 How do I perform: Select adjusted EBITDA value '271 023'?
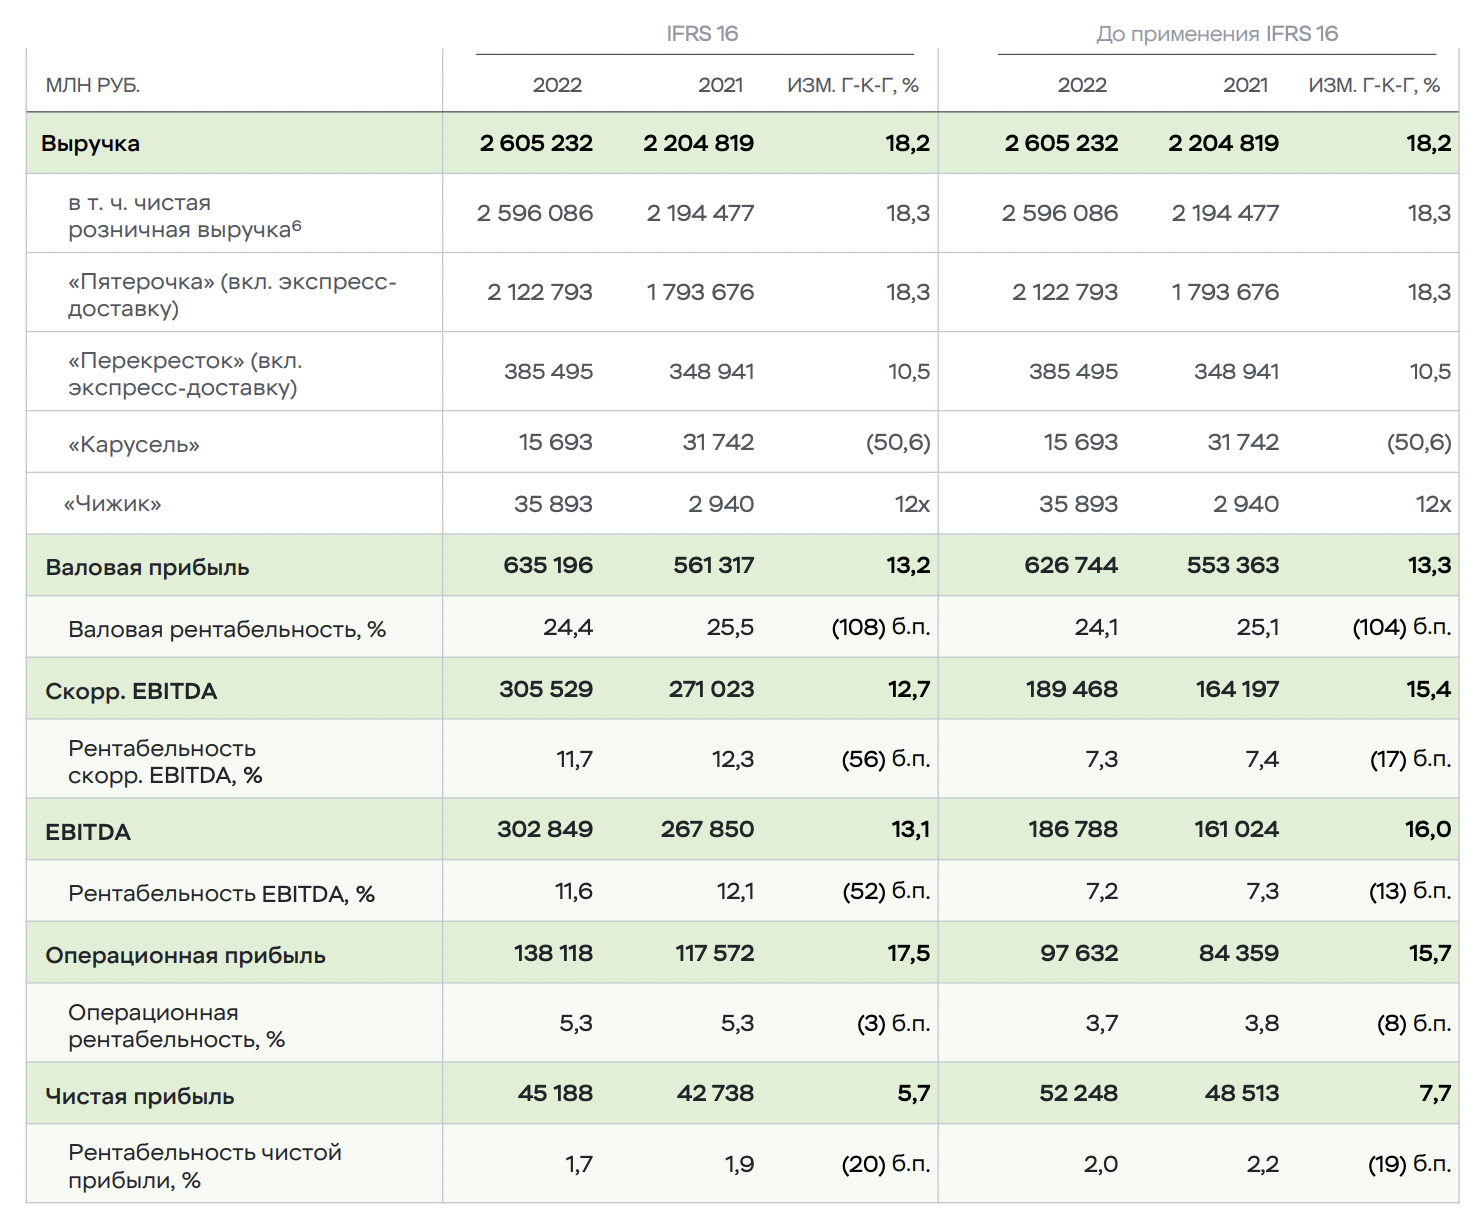pyautogui.click(x=711, y=689)
